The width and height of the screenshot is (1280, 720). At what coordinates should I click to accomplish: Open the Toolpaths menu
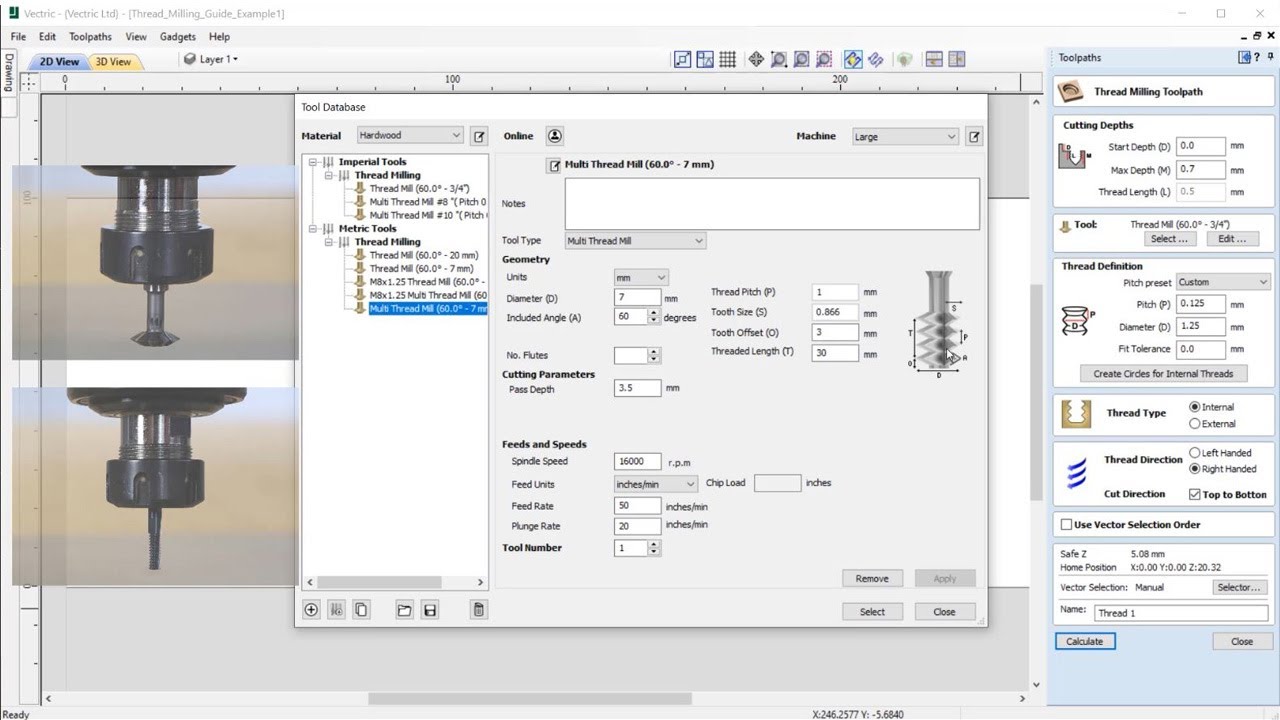click(x=90, y=37)
